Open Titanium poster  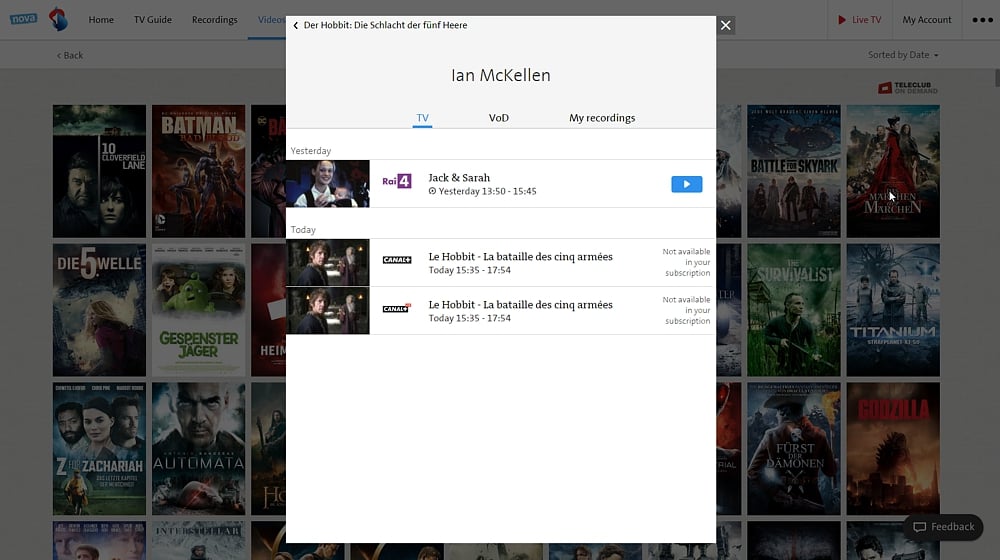(x=893, y=310)
